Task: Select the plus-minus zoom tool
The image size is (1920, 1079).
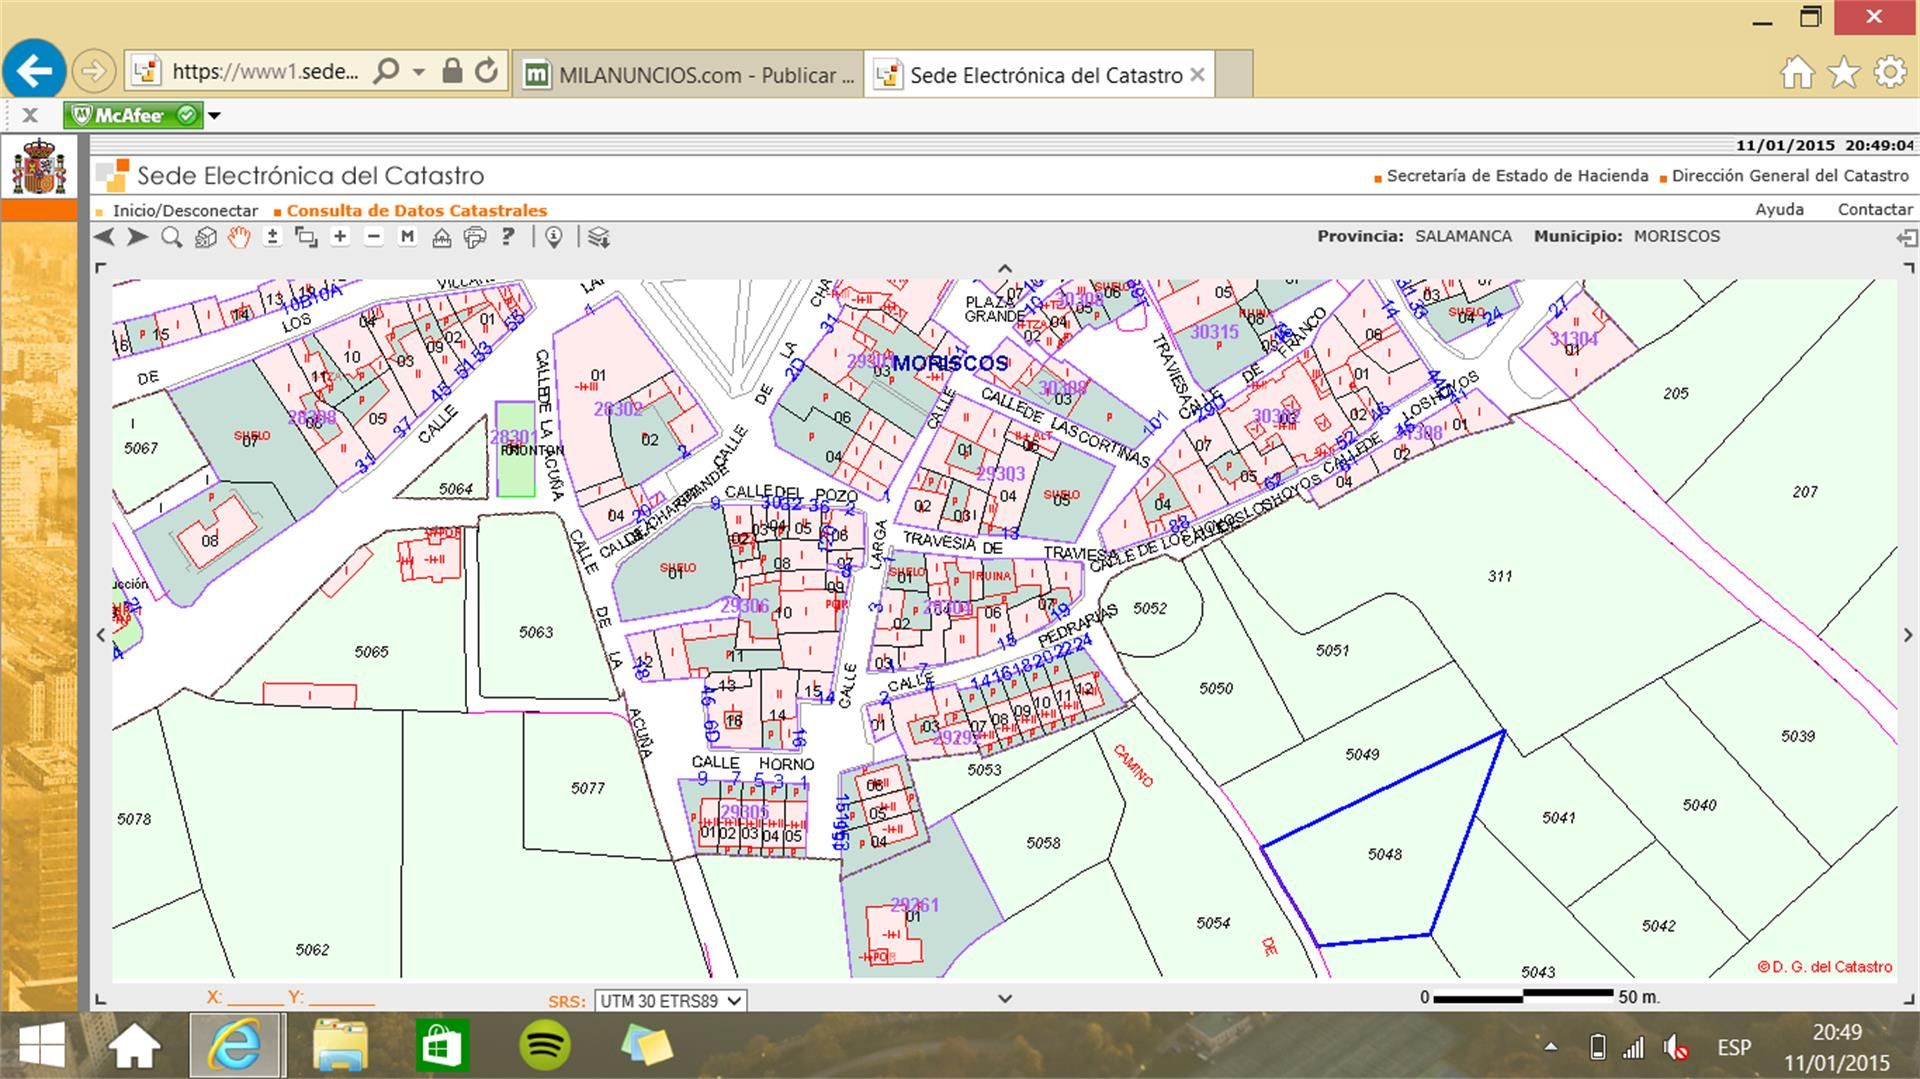Action: point(273,237)
